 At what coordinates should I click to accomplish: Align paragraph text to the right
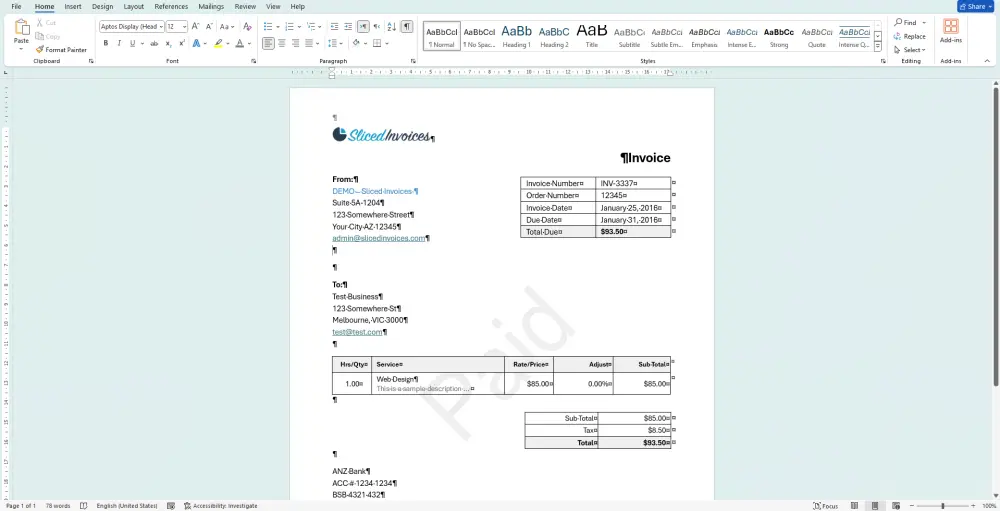tap(295, 43)
